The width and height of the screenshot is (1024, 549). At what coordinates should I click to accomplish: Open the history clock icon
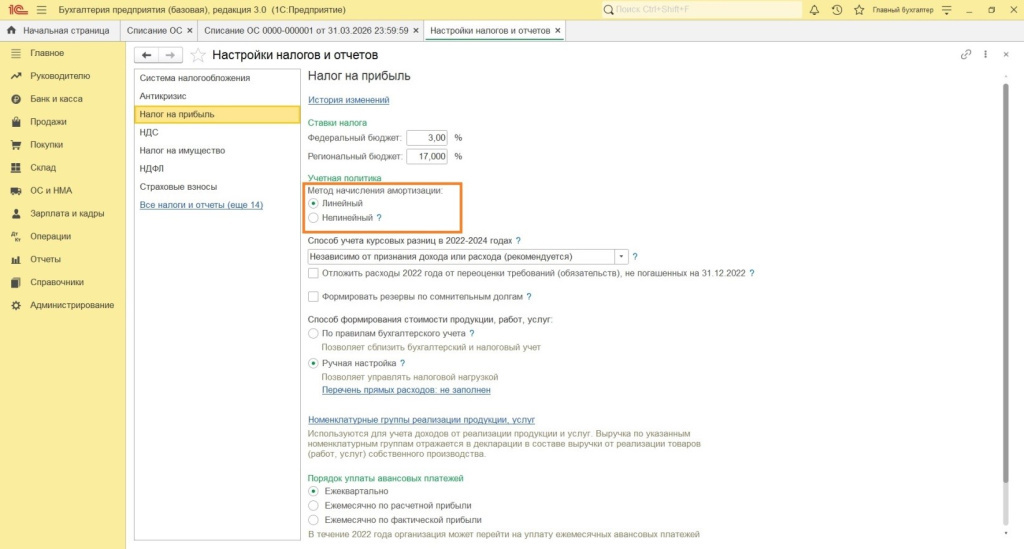click(836, 9)
